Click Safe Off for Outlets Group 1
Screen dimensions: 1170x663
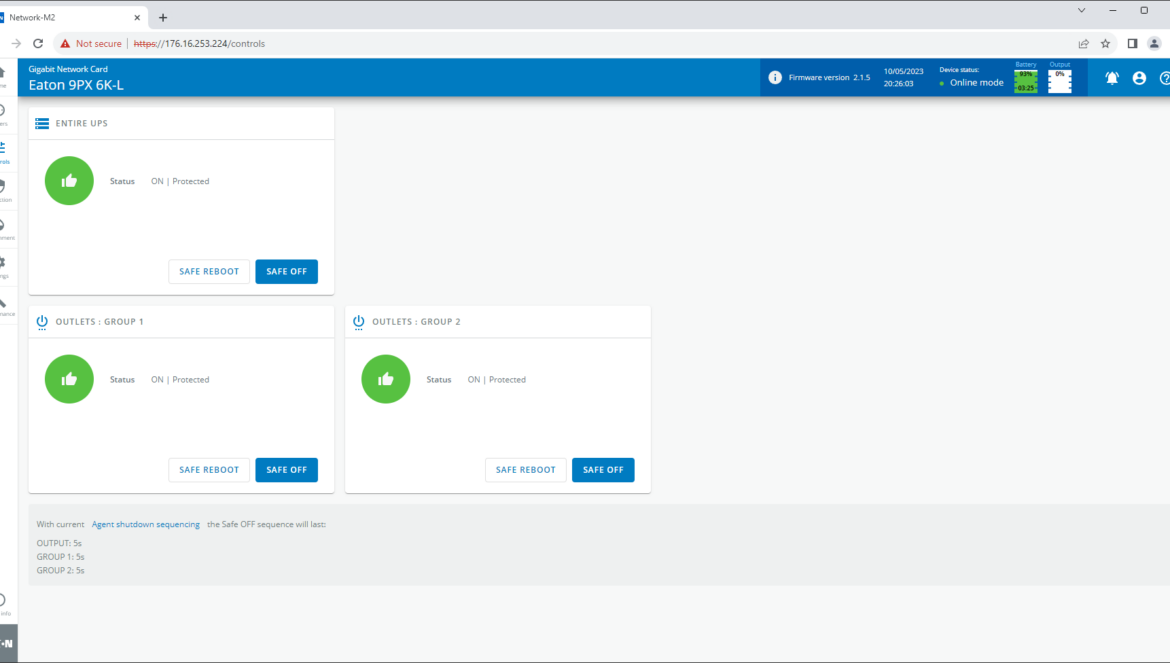click(x=287, y=470)
